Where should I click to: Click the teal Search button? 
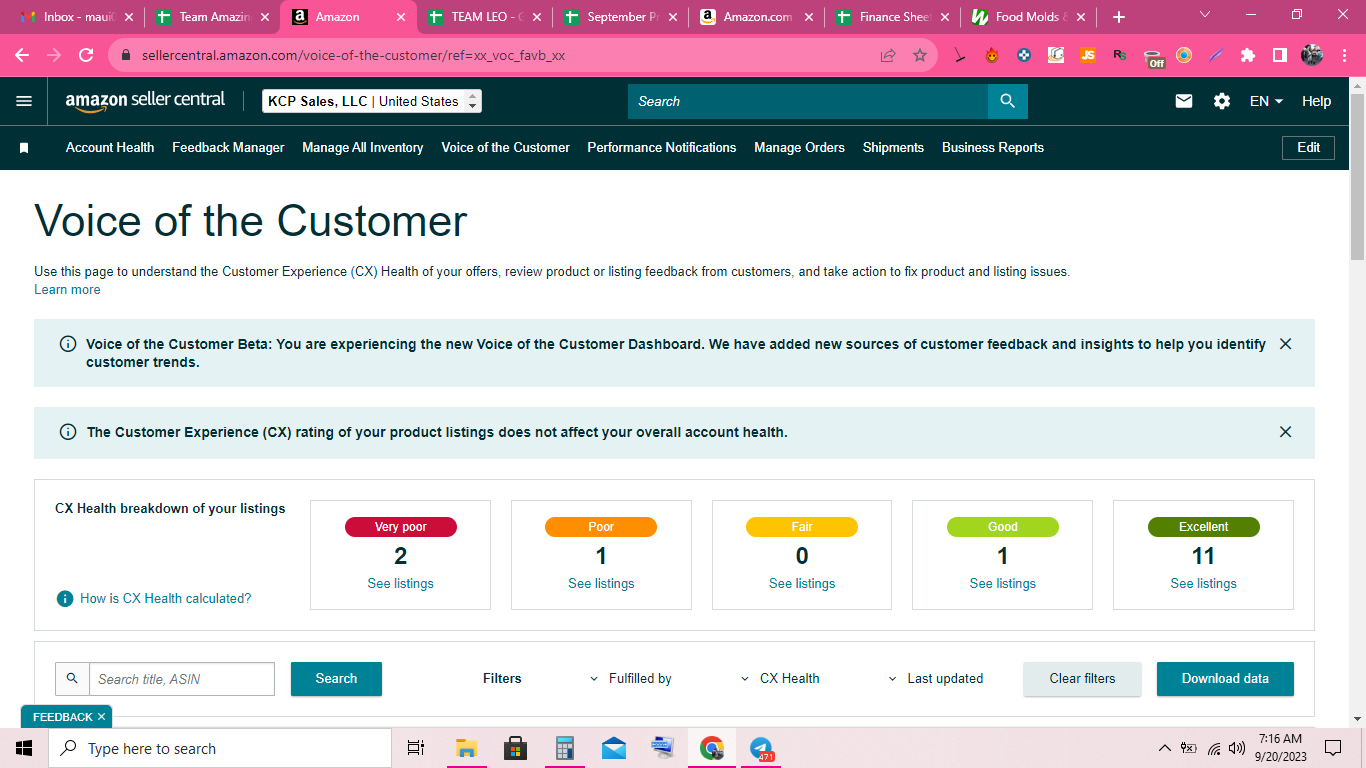coord(336,679)
